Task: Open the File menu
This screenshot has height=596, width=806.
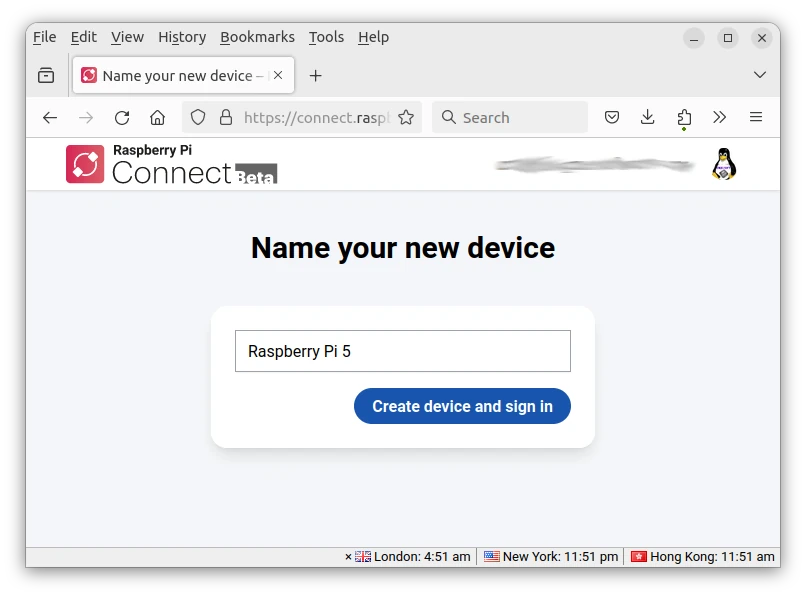Action: [x=45, y=37]
